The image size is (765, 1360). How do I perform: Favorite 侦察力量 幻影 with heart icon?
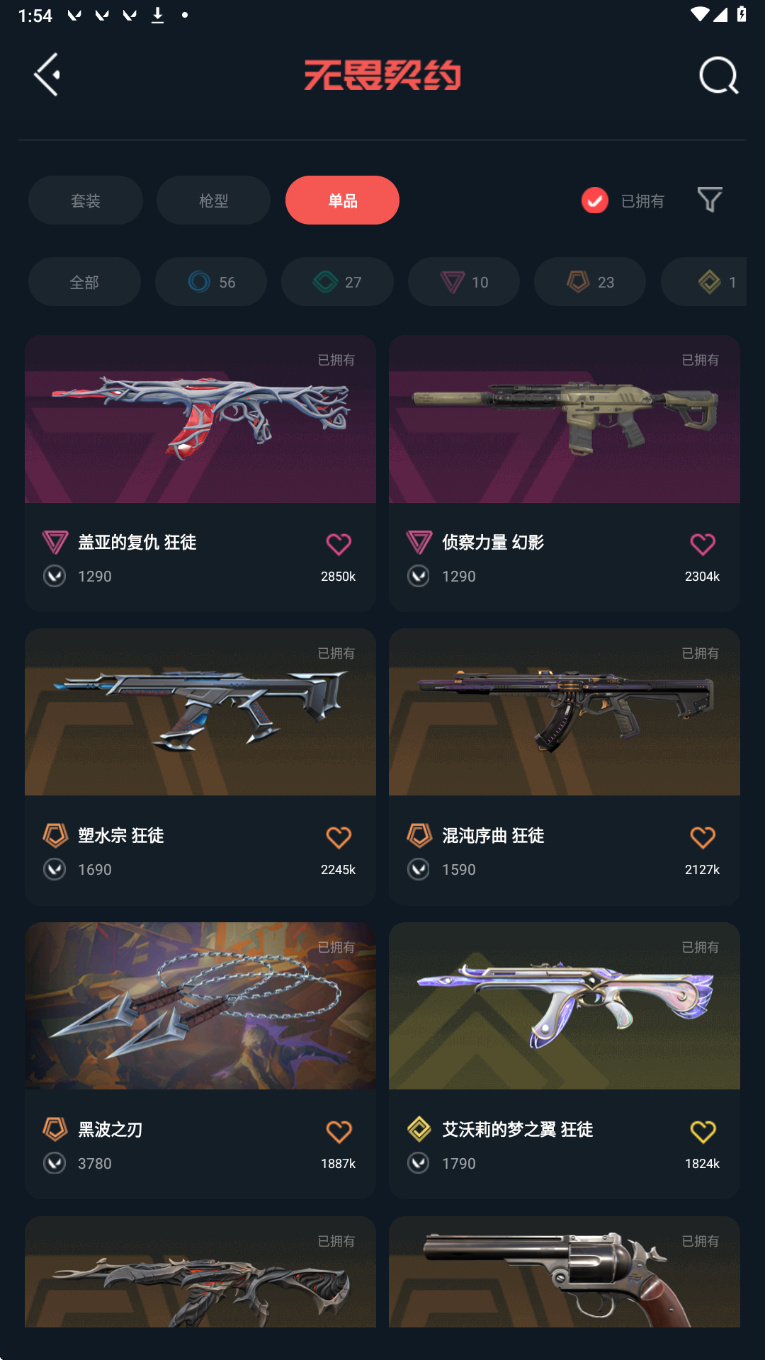tap(703, 544)
